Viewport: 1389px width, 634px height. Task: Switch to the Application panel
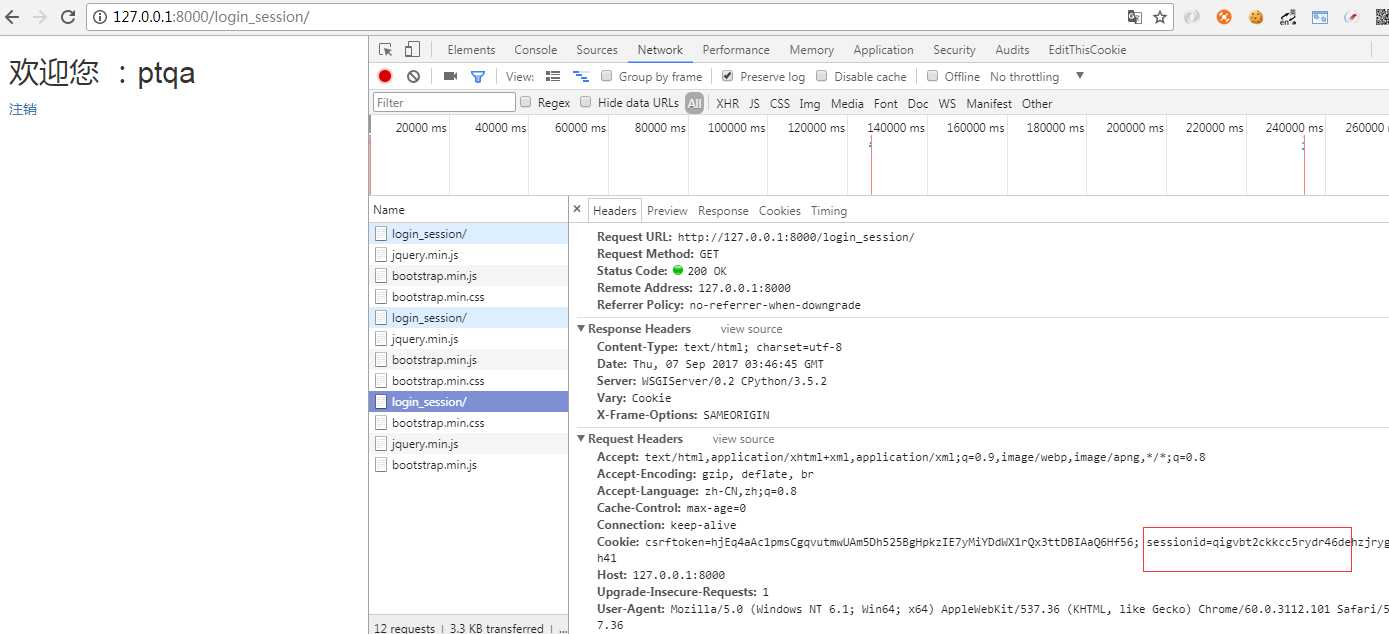tap(883, 50)
